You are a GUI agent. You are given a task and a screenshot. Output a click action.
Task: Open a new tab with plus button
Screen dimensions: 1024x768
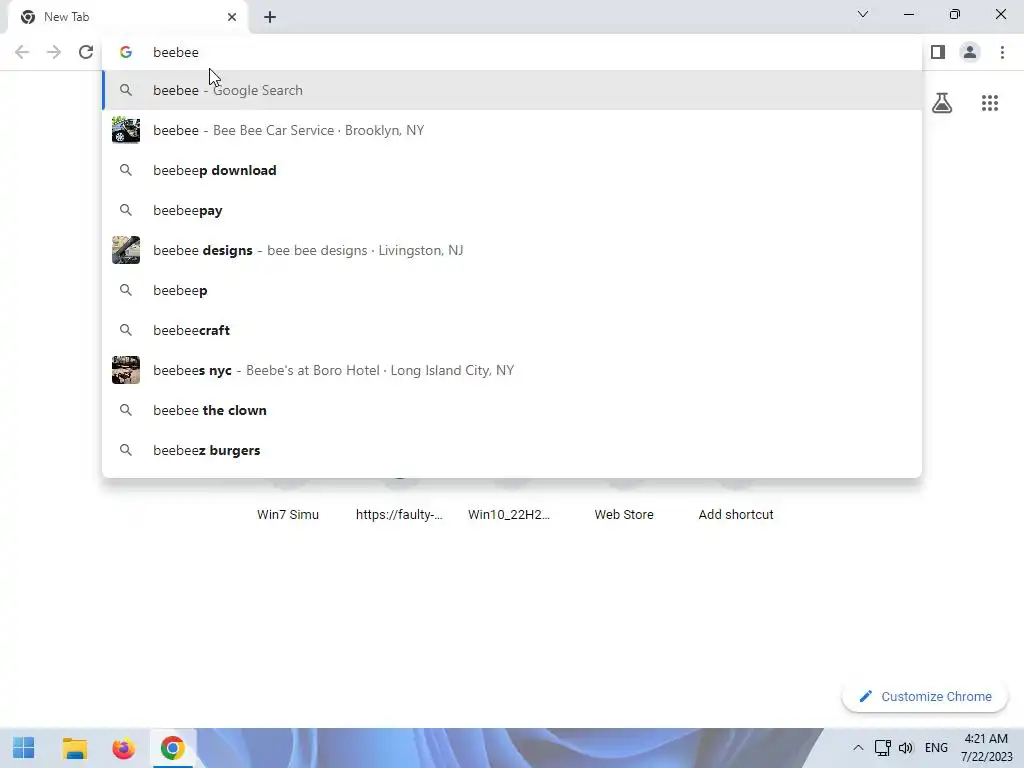pyautogui.click(x=270, y=17)
